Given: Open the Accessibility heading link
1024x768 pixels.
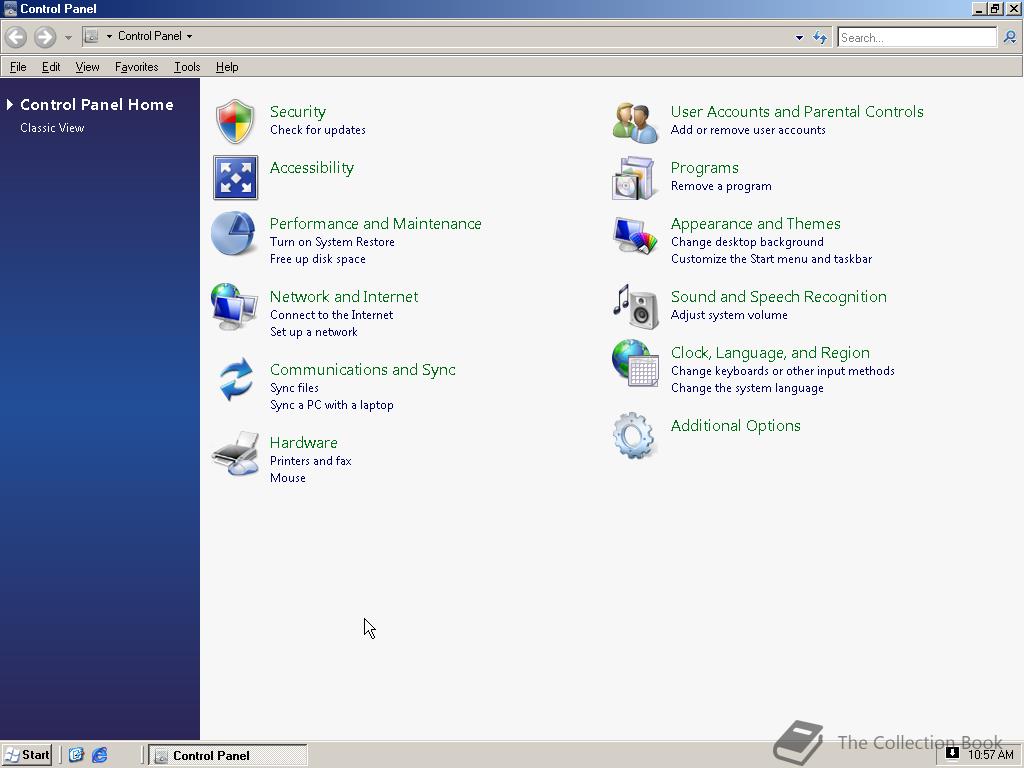Looking at the screenshot, I should 312,168.
